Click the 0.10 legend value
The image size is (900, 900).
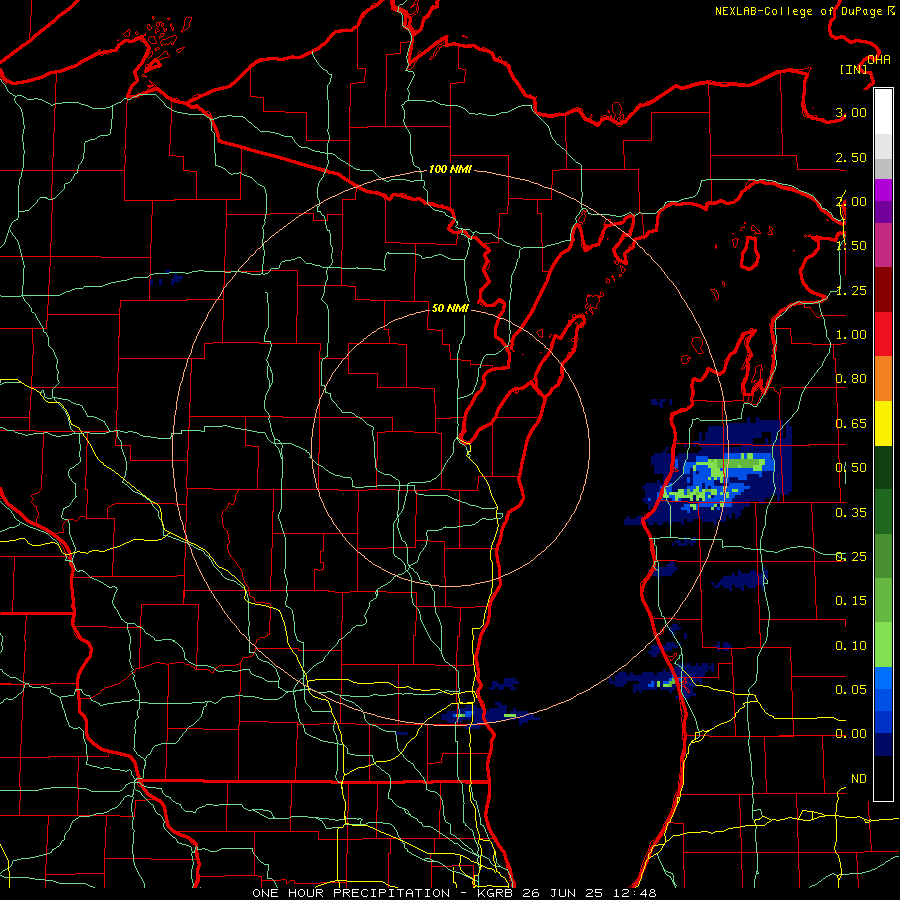851,646
